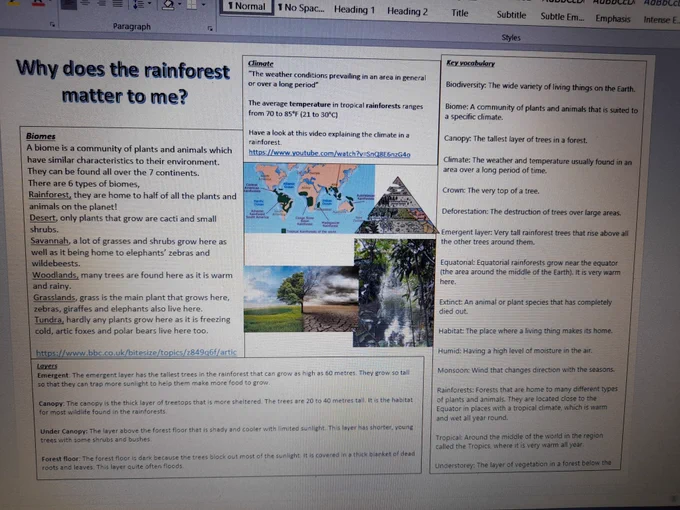
Task: Click the underlined word 'Rainforest,'
Action: click(50, 195)
